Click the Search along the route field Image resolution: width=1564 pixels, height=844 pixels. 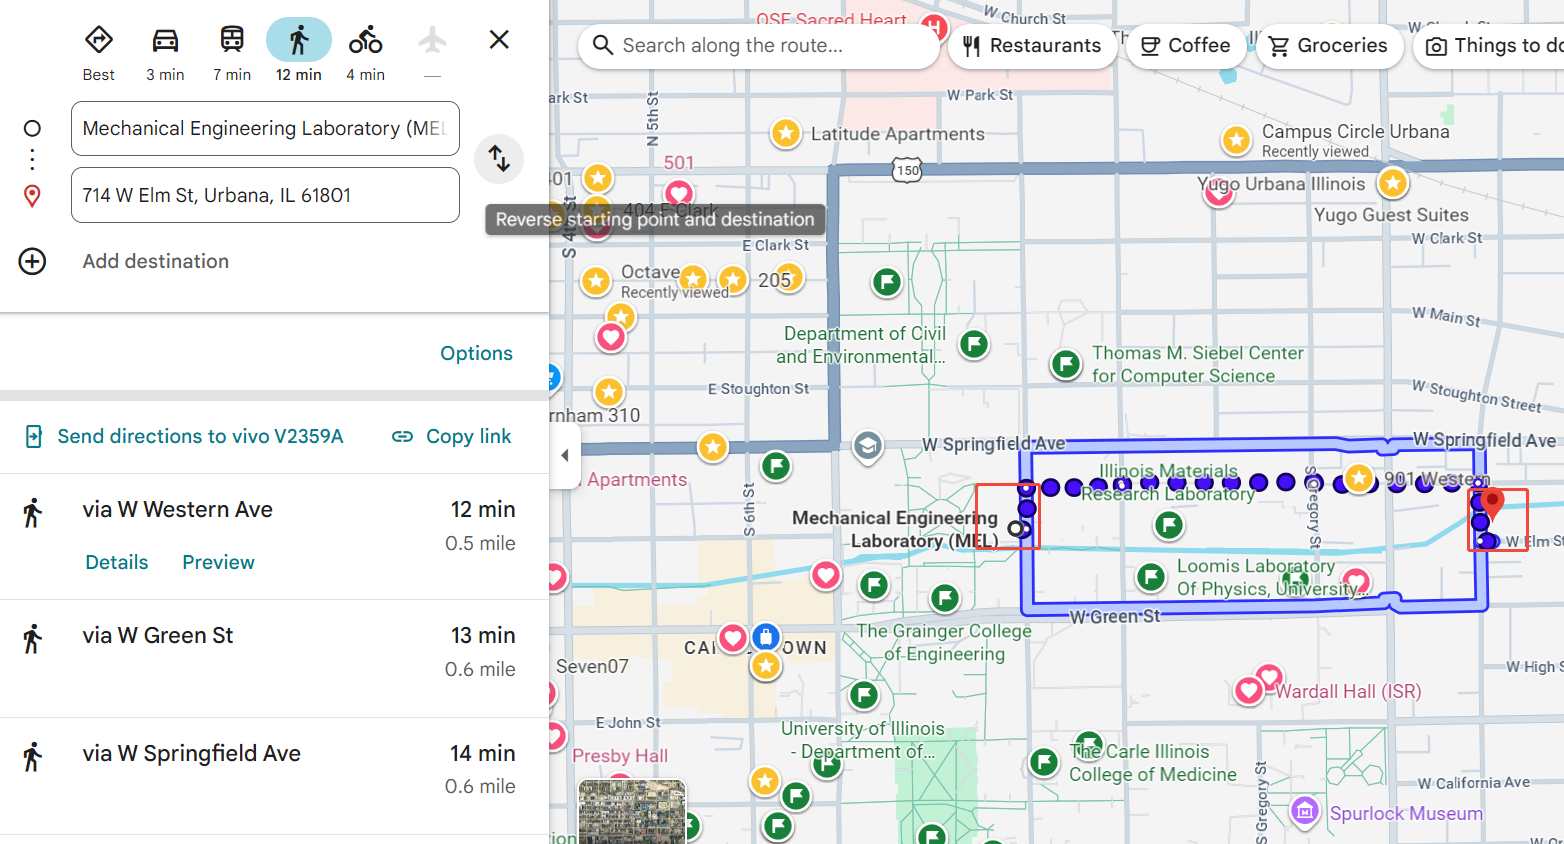(x=760, y=46)
